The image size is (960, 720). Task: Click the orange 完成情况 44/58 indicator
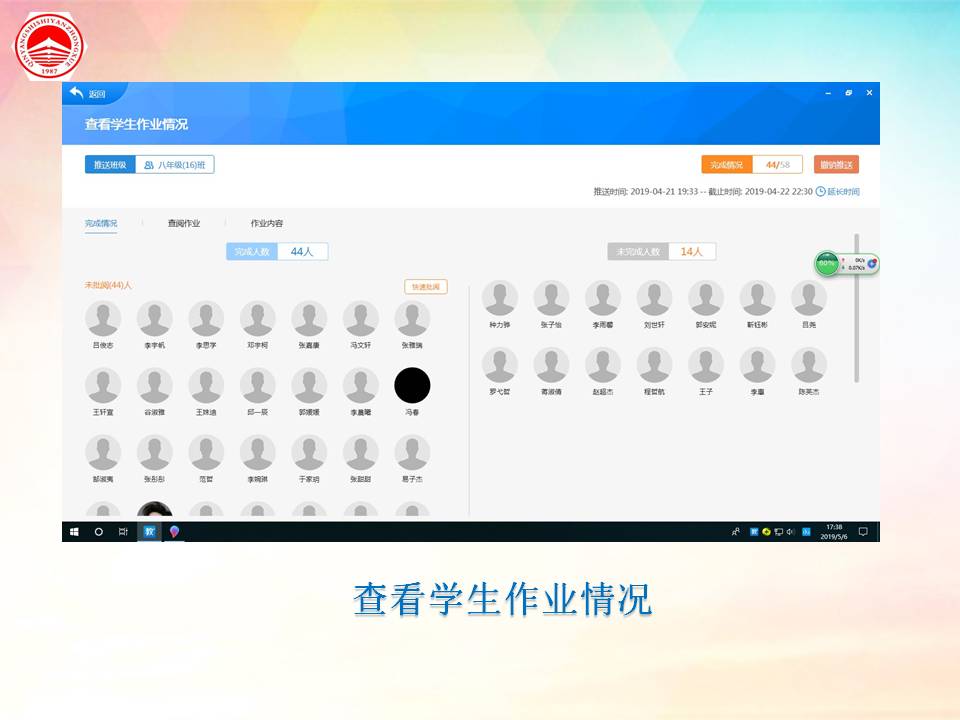(x=751, y=165)
